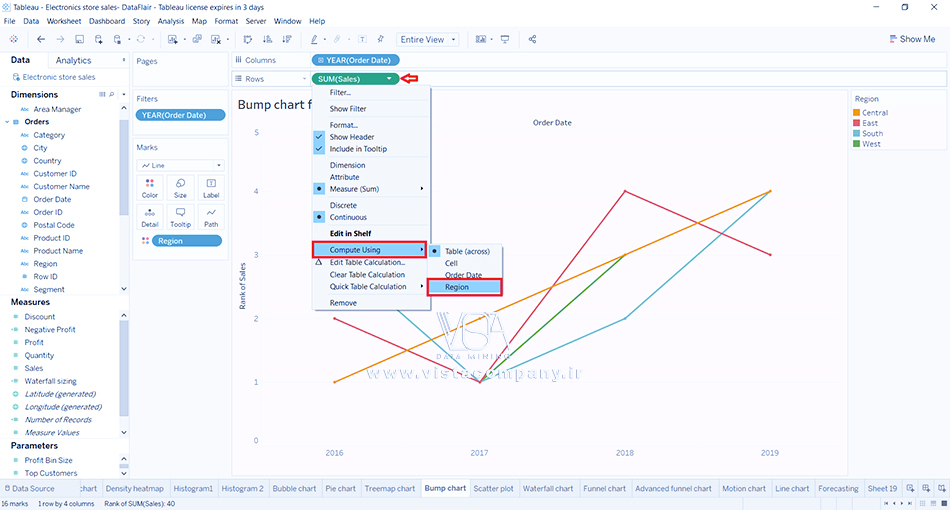Open the Line mark type dropdown

coord(180,165)
